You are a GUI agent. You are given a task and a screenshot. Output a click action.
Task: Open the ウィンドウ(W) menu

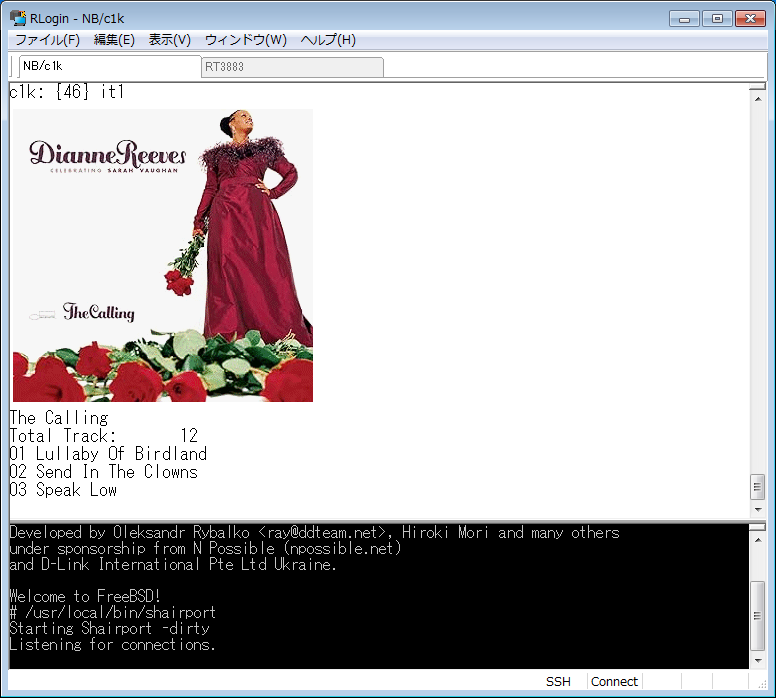coord(245,40)
